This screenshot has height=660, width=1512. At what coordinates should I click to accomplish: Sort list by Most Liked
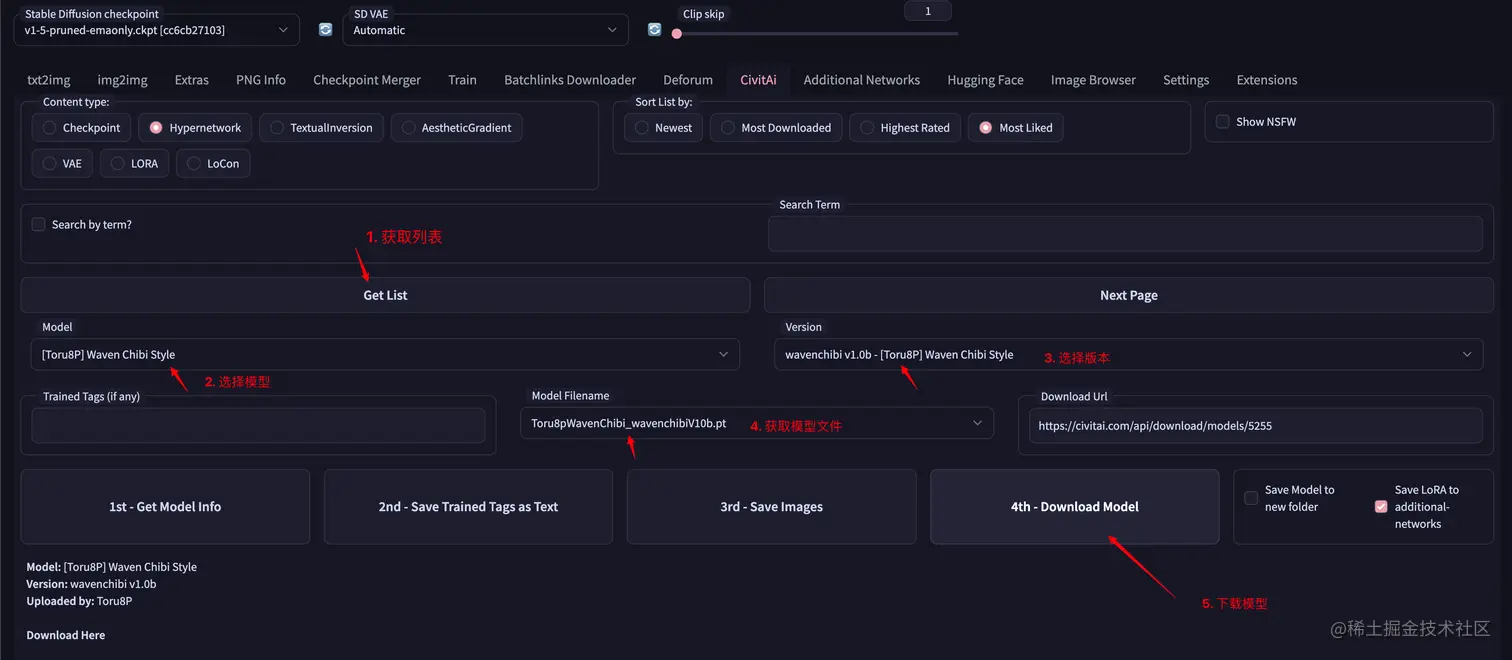[x=1015, y=128]
